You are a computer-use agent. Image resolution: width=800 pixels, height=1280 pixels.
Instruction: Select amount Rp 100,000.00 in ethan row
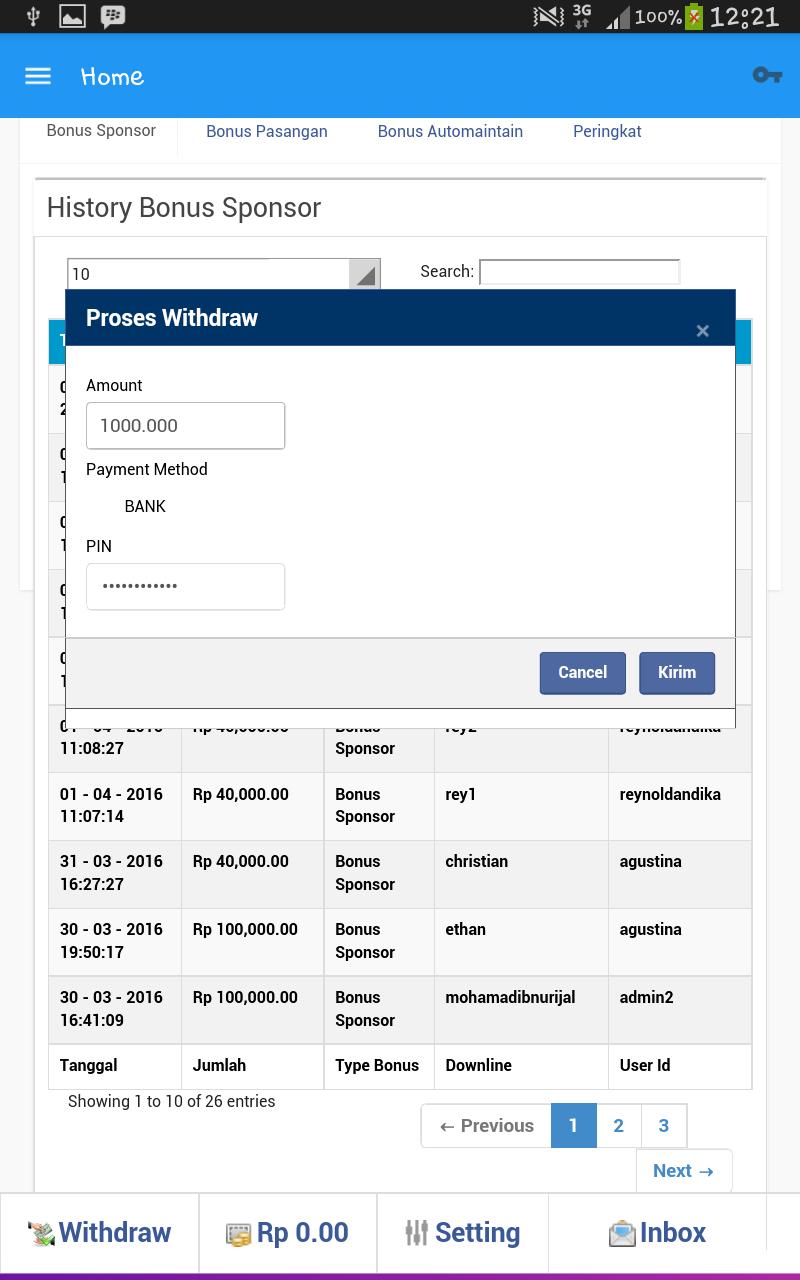coord(252,942)
